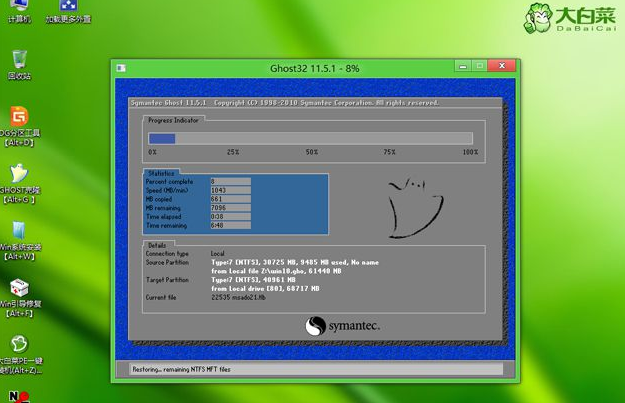Click the Percent complete value field
625x403 pixels.
pyautogui.click(x=230, y=181)
